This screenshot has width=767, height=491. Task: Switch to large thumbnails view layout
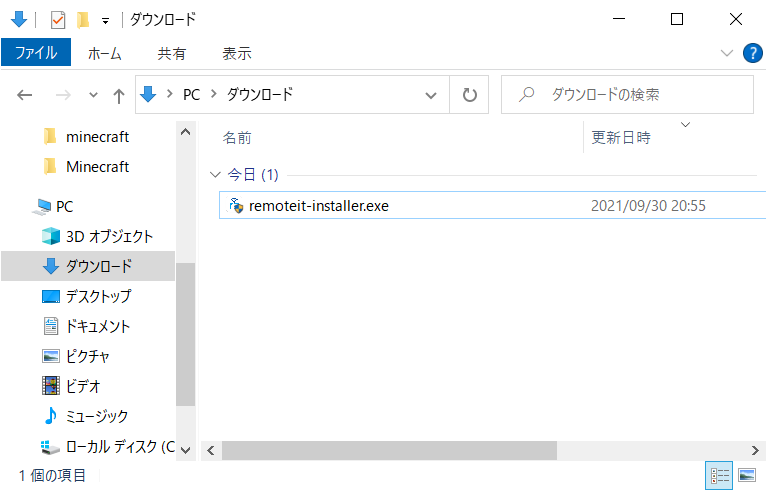[x=747, y=475]
